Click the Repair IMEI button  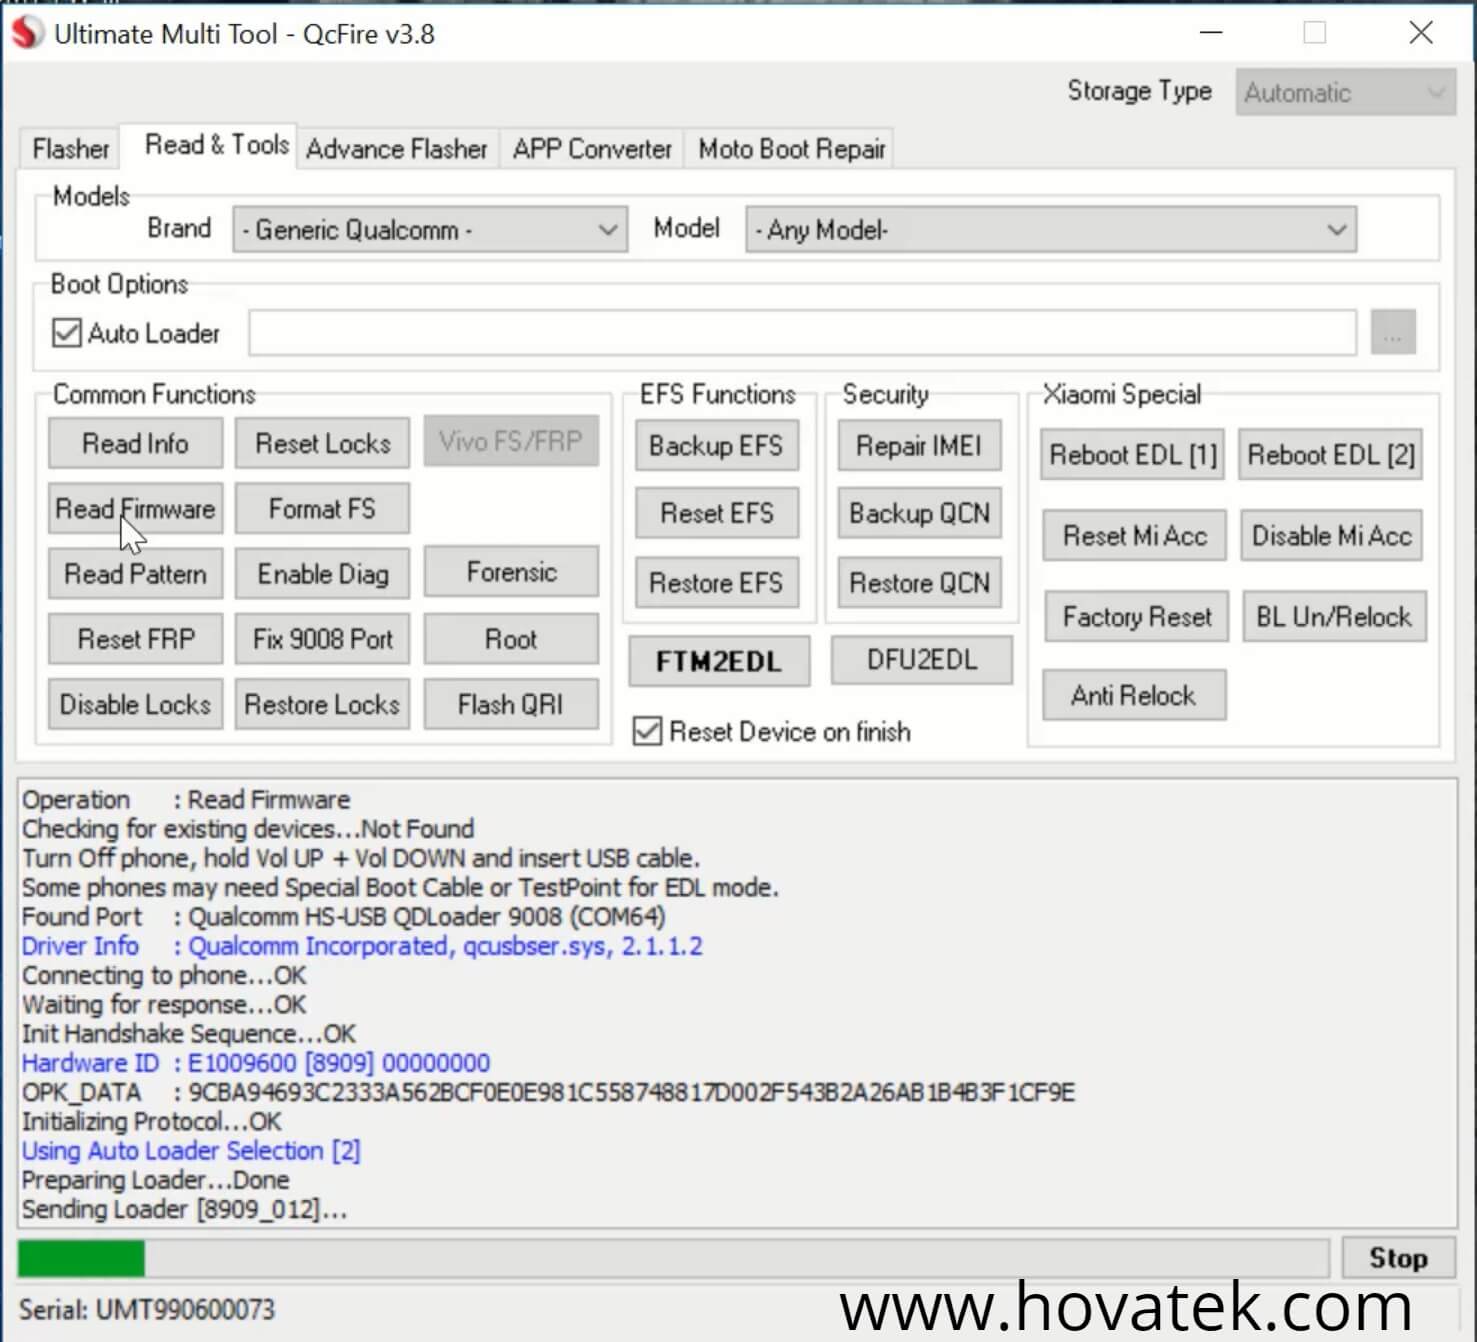click(919, 445)
